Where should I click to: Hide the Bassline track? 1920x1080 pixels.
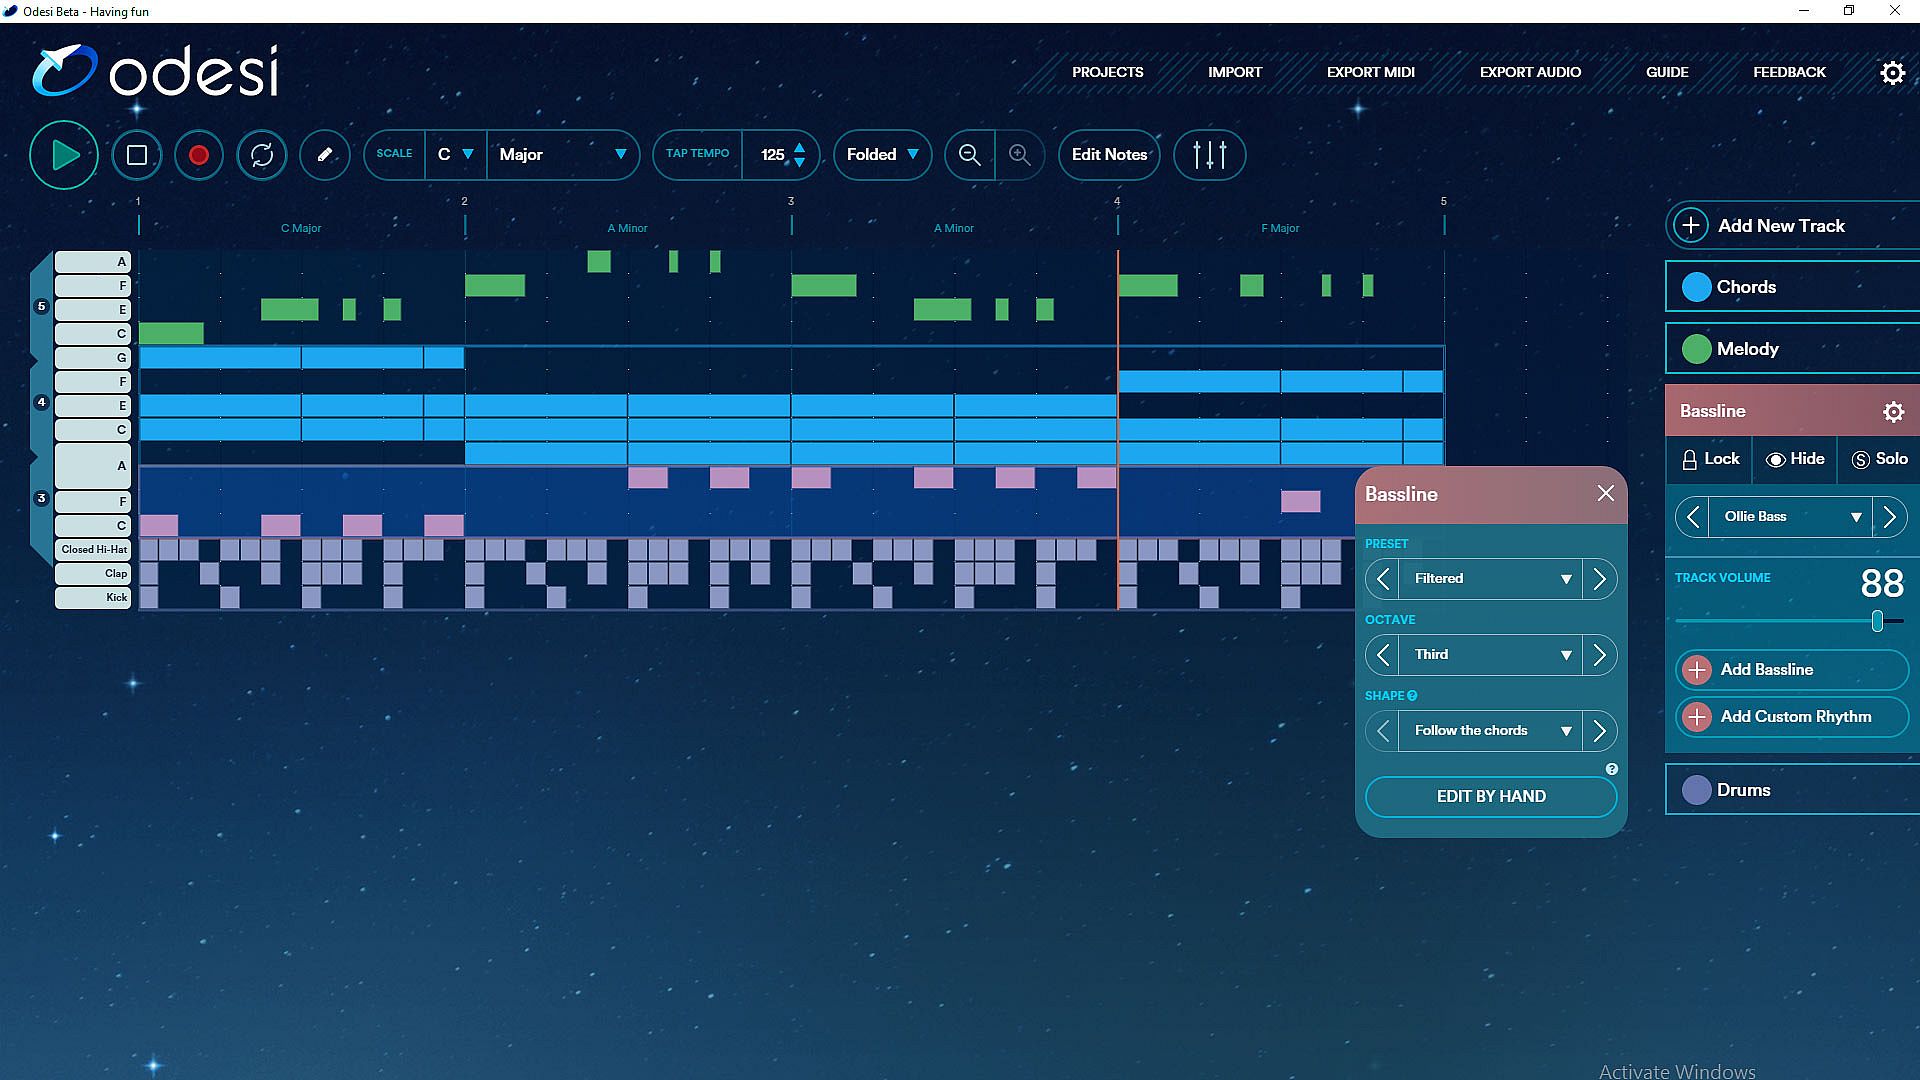pos(1795,459)
